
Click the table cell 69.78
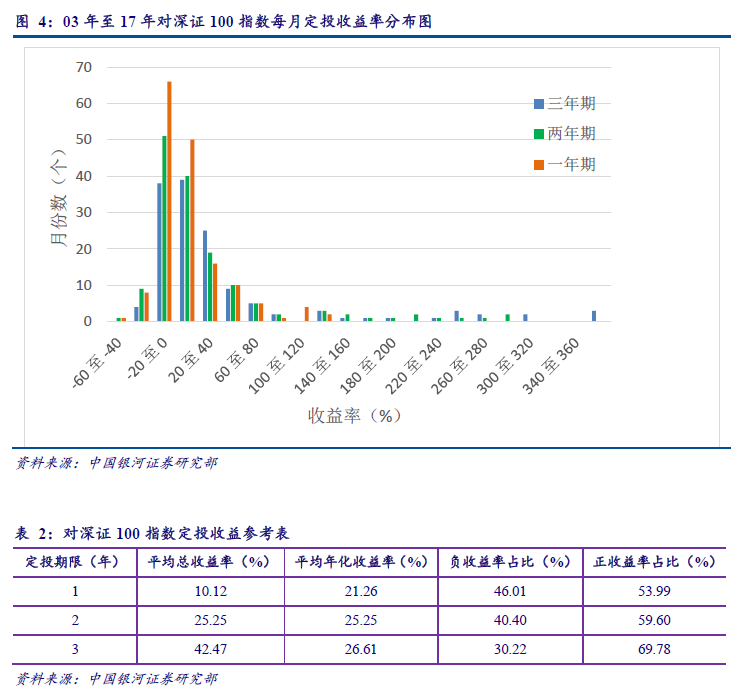(x=654, y=650)
